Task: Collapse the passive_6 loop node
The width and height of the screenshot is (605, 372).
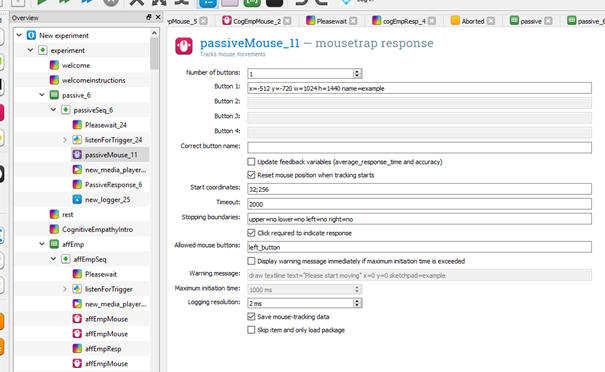Action: pos(42,95)
